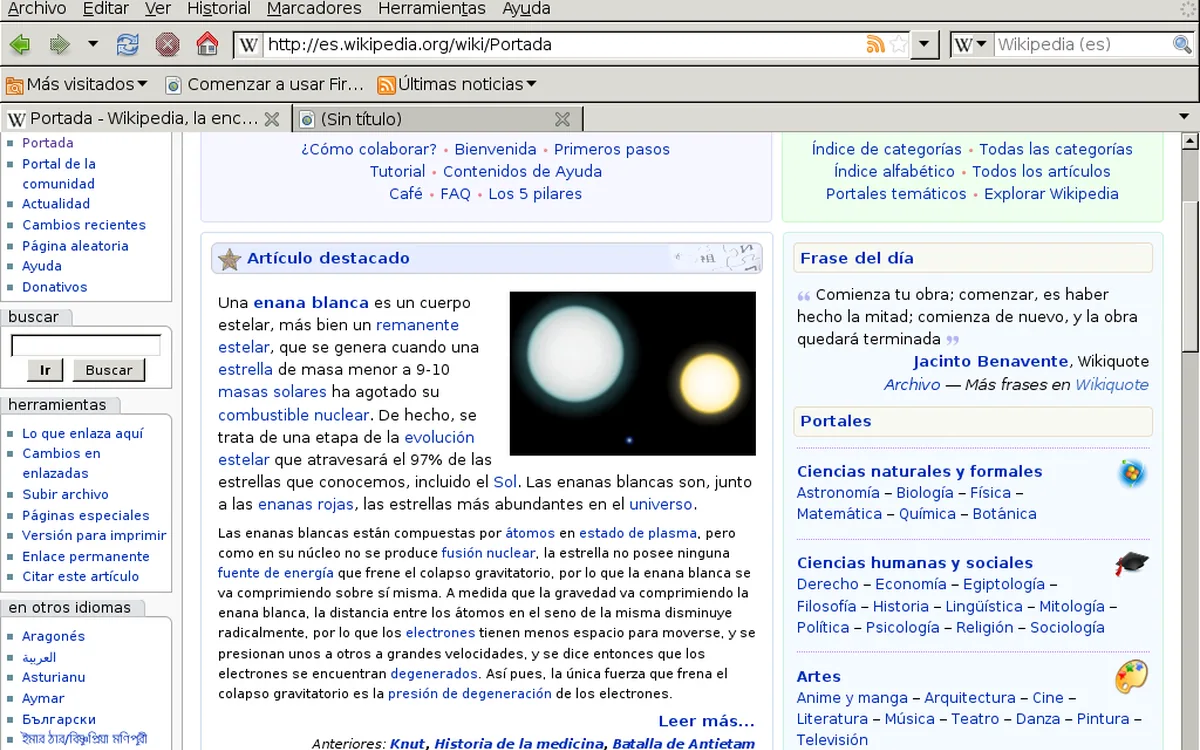Click the scrollbar up arrow
This screenshot has width=1200, height=750.
point(1190,142)
